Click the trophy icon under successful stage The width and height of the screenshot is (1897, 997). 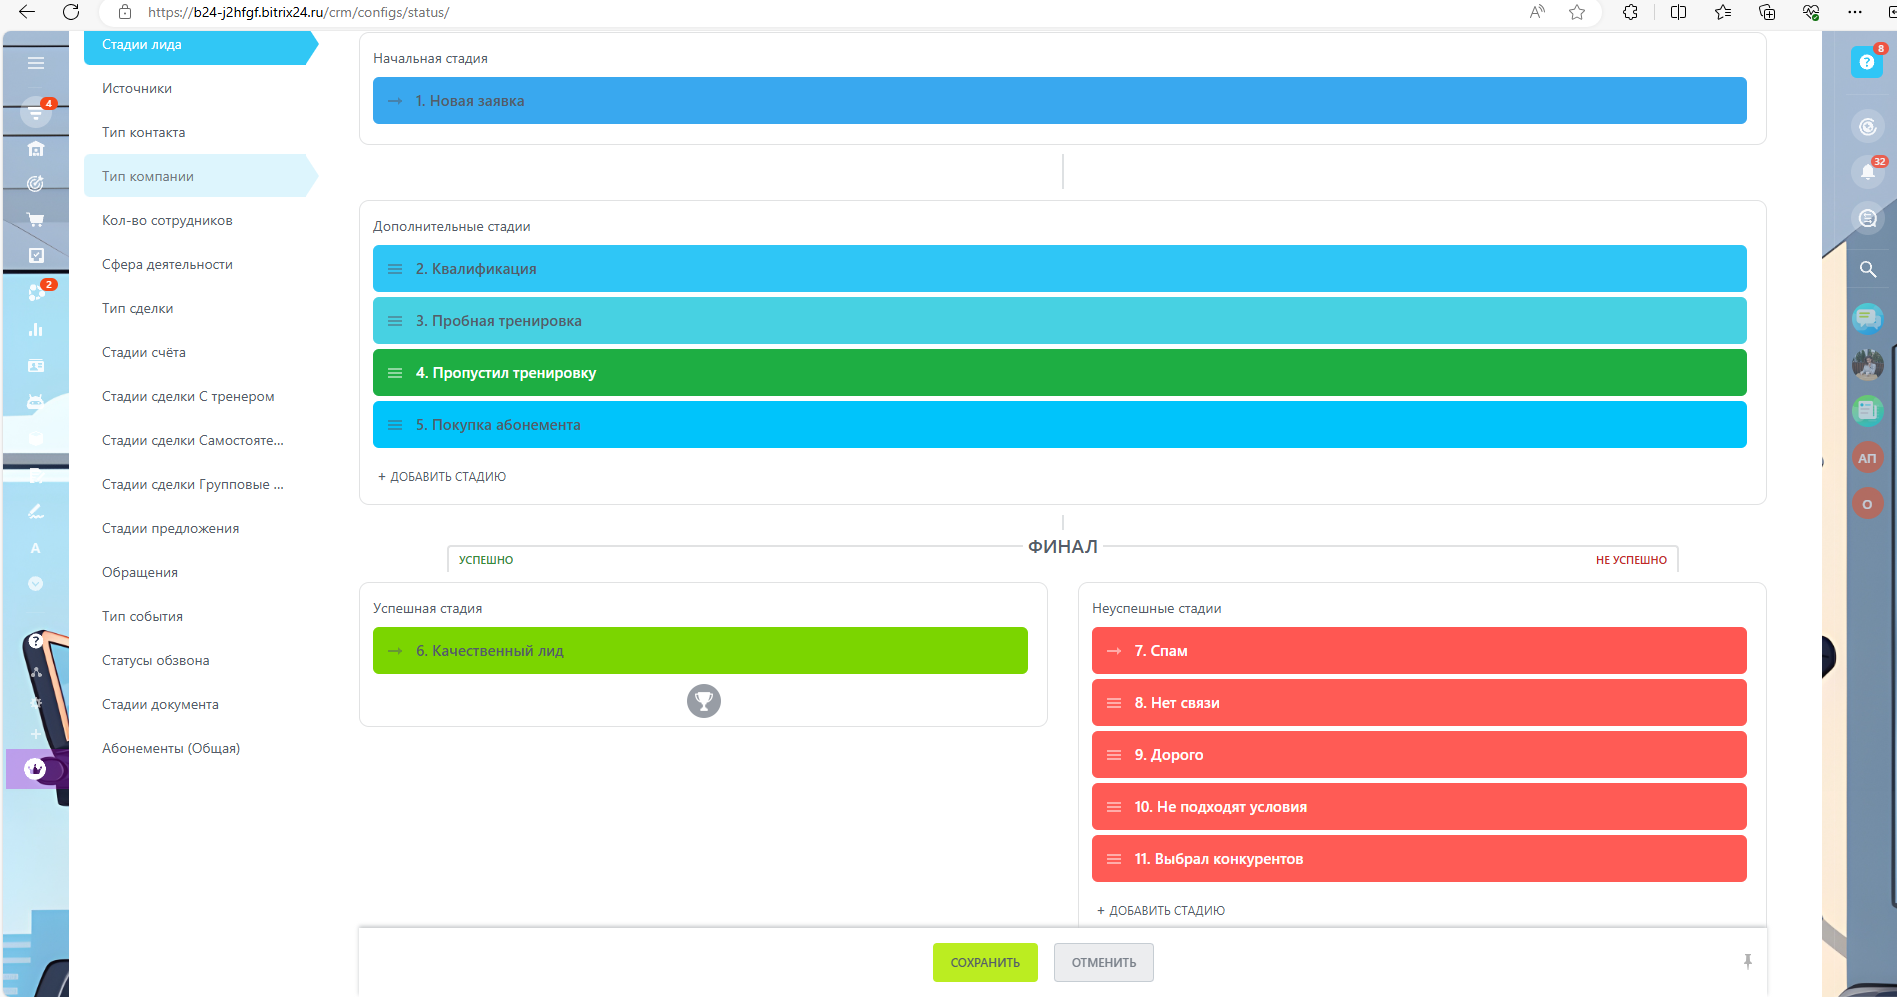click(x=704, y=701)
